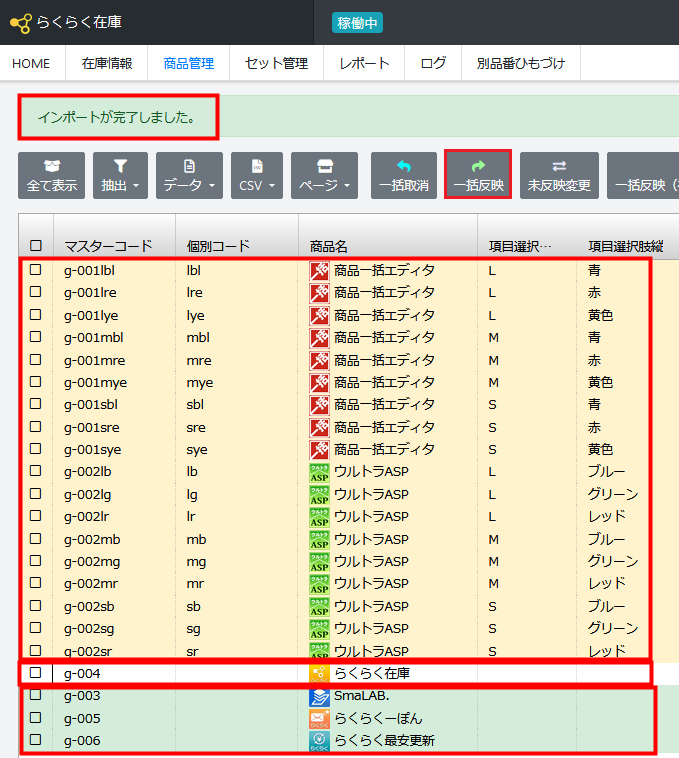Toggle the select-all checkbox in the table header
The image size is (679, 758).
click(36, 246)
